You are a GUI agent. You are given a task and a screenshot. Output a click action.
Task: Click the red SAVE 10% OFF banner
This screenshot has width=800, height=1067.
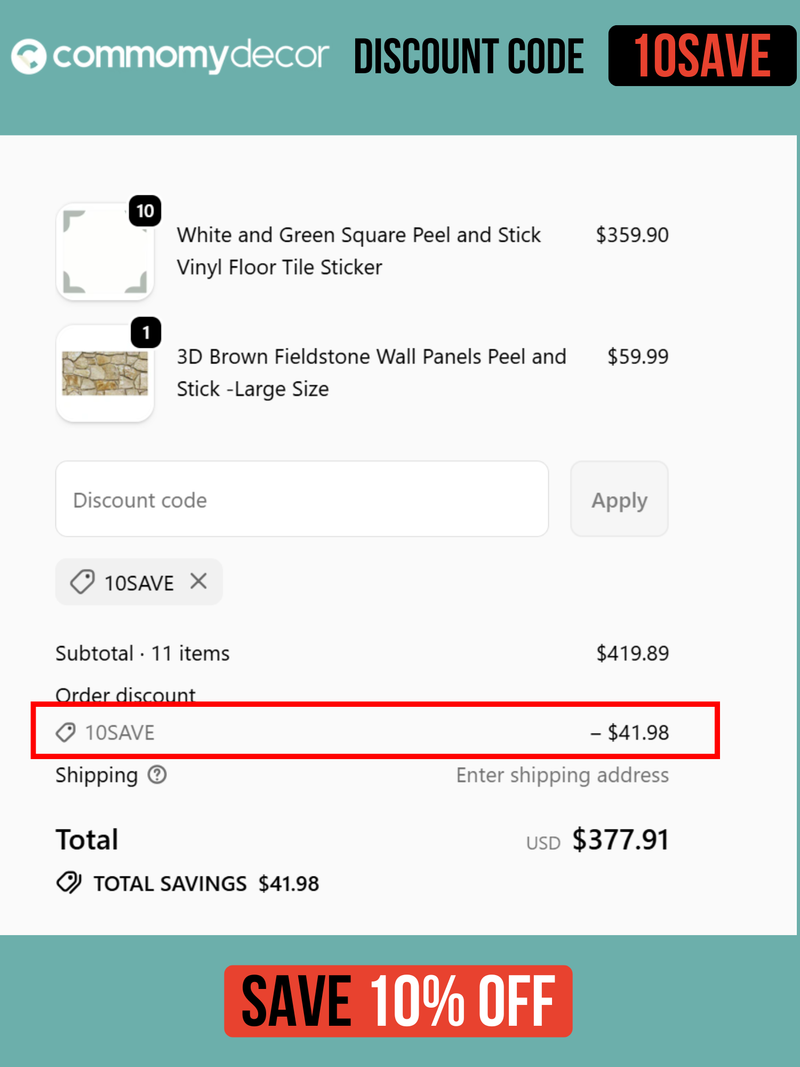click(x=398, y=1001)
